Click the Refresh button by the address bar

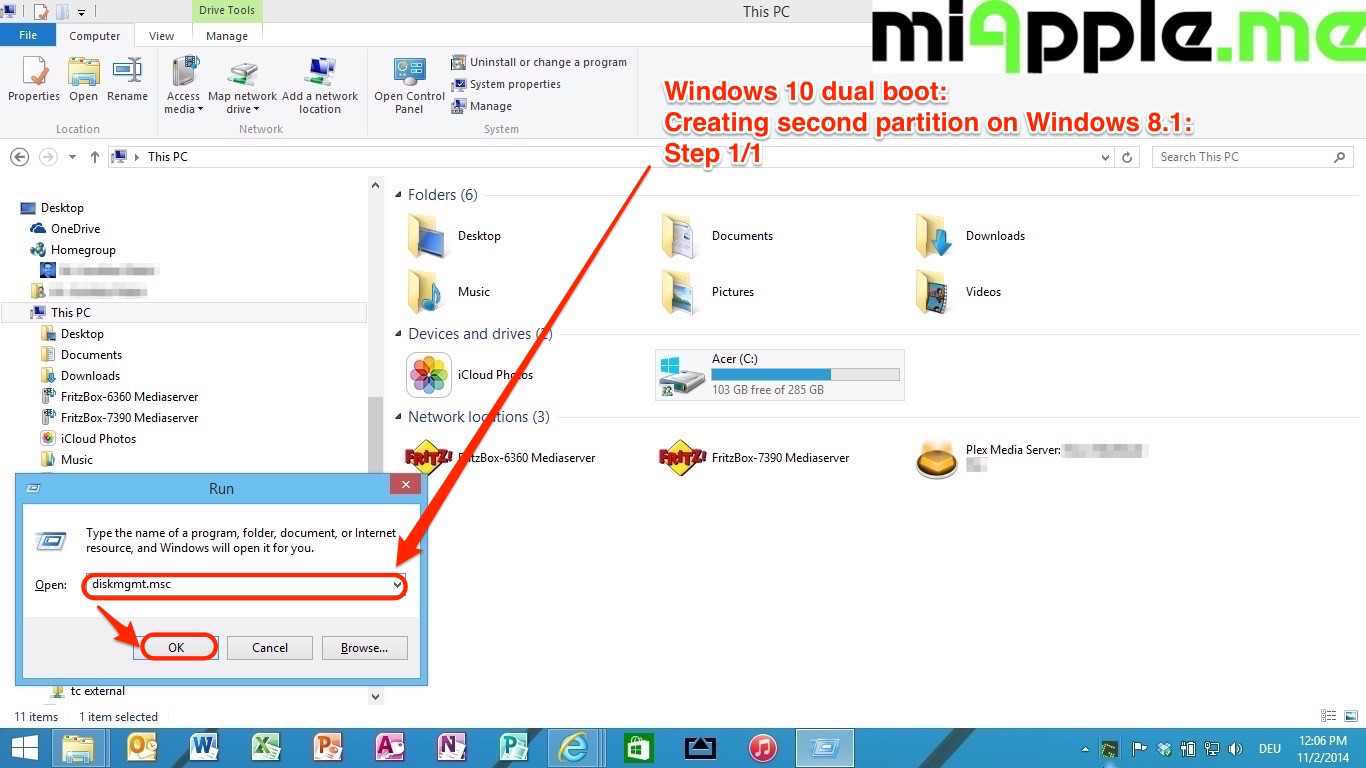click(1127, 157)
